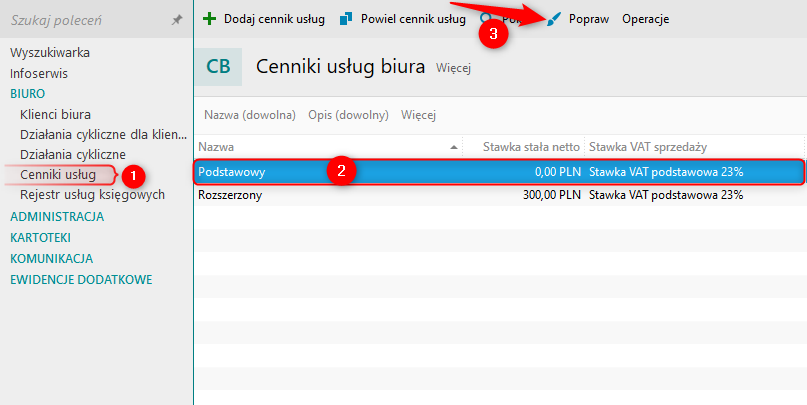
Task: Open the Operacje menu
Action: pos(645,20)
